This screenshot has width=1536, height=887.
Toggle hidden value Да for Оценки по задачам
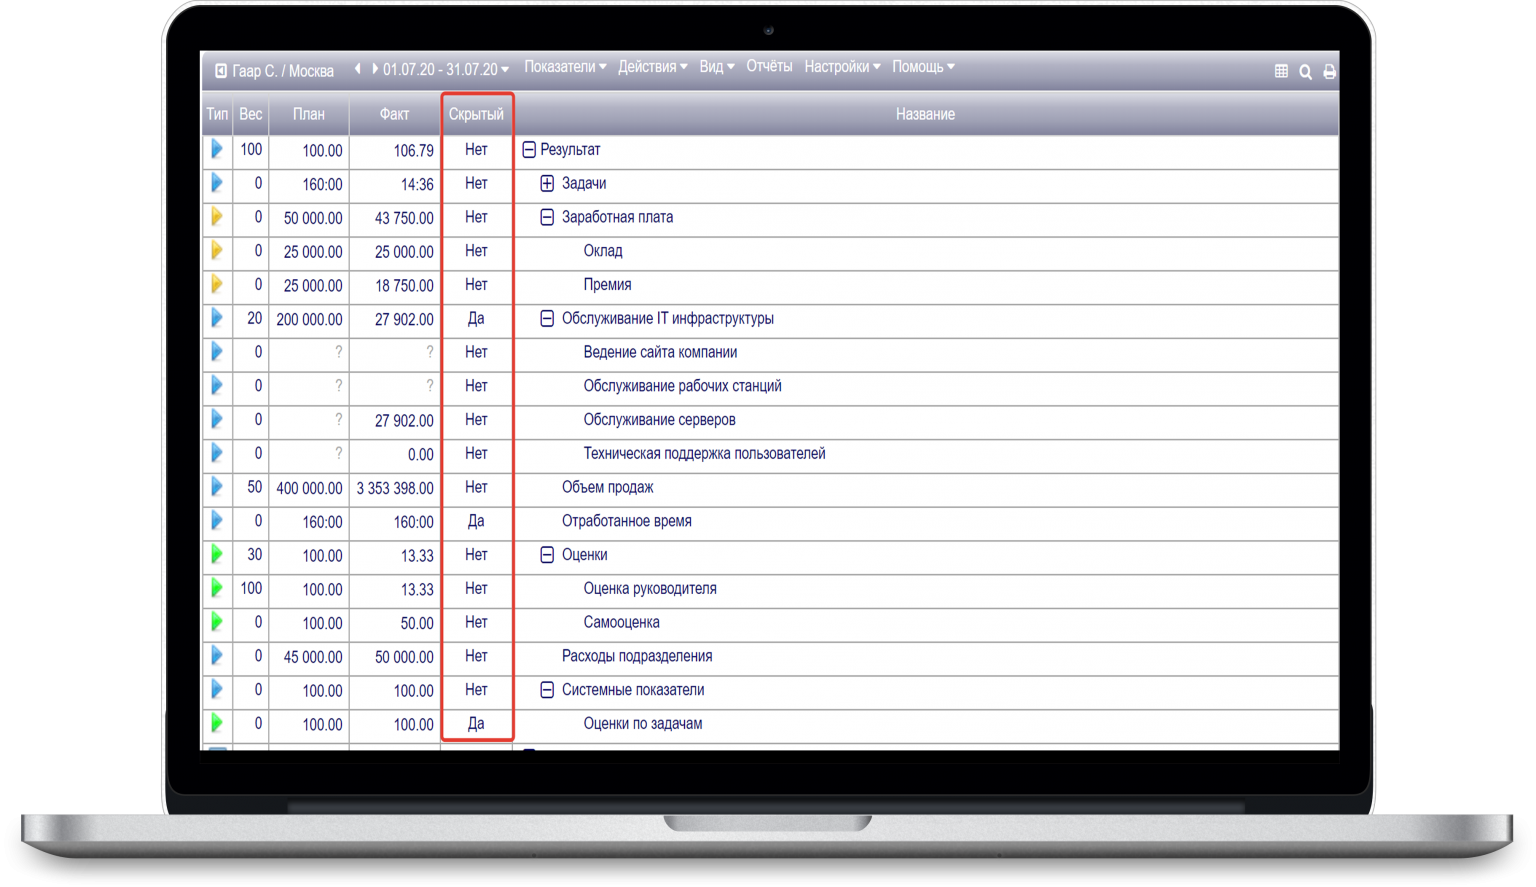pos(476,724)
